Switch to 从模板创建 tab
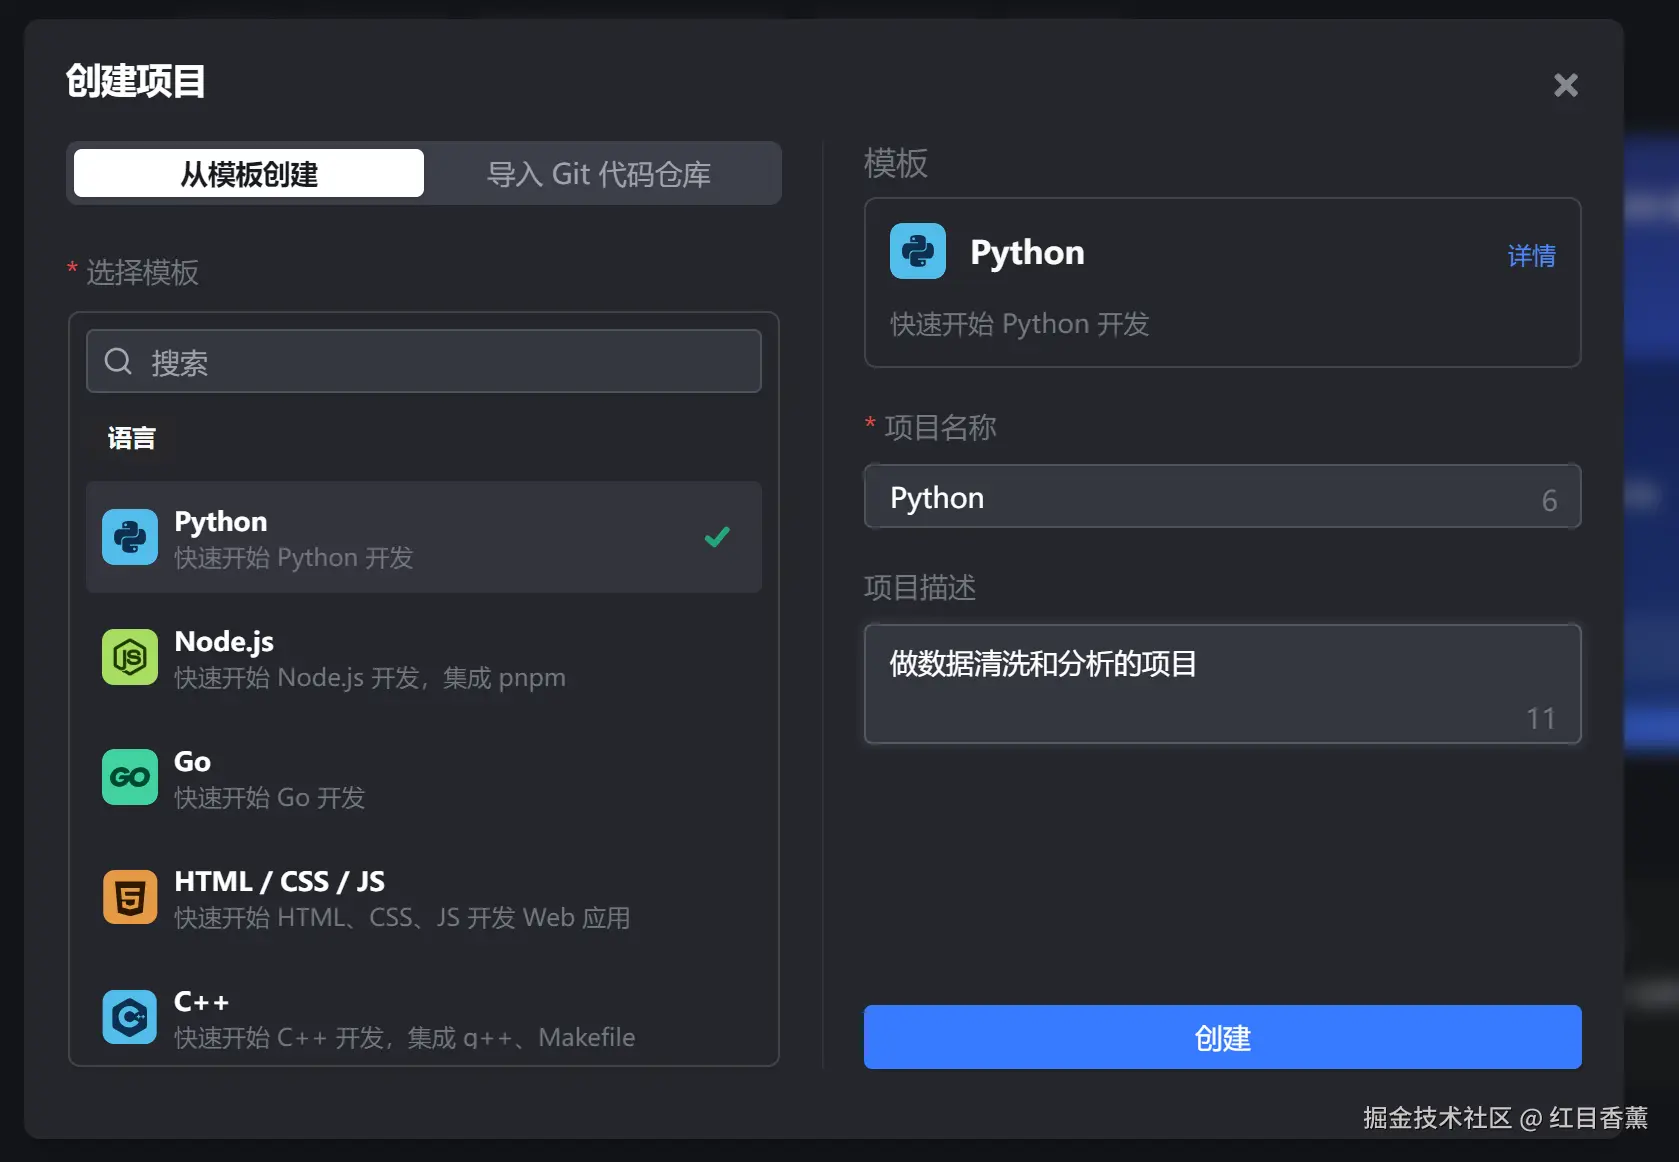1679x1162 pixels. coord(249,174)
